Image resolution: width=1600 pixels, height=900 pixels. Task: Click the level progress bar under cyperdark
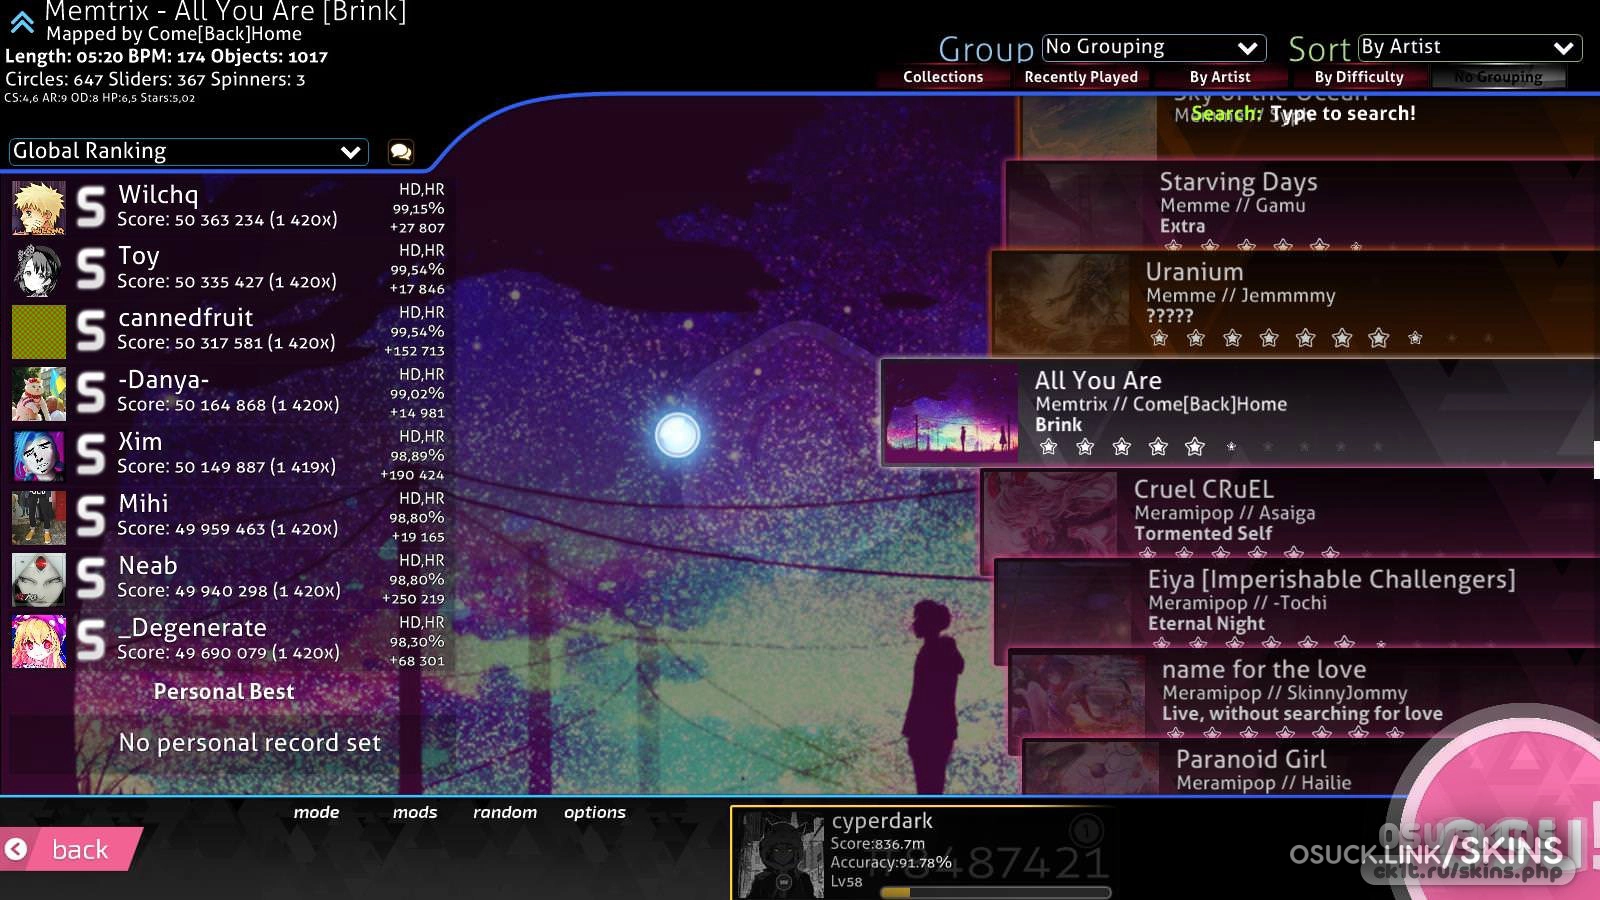(x=994, y=892)
